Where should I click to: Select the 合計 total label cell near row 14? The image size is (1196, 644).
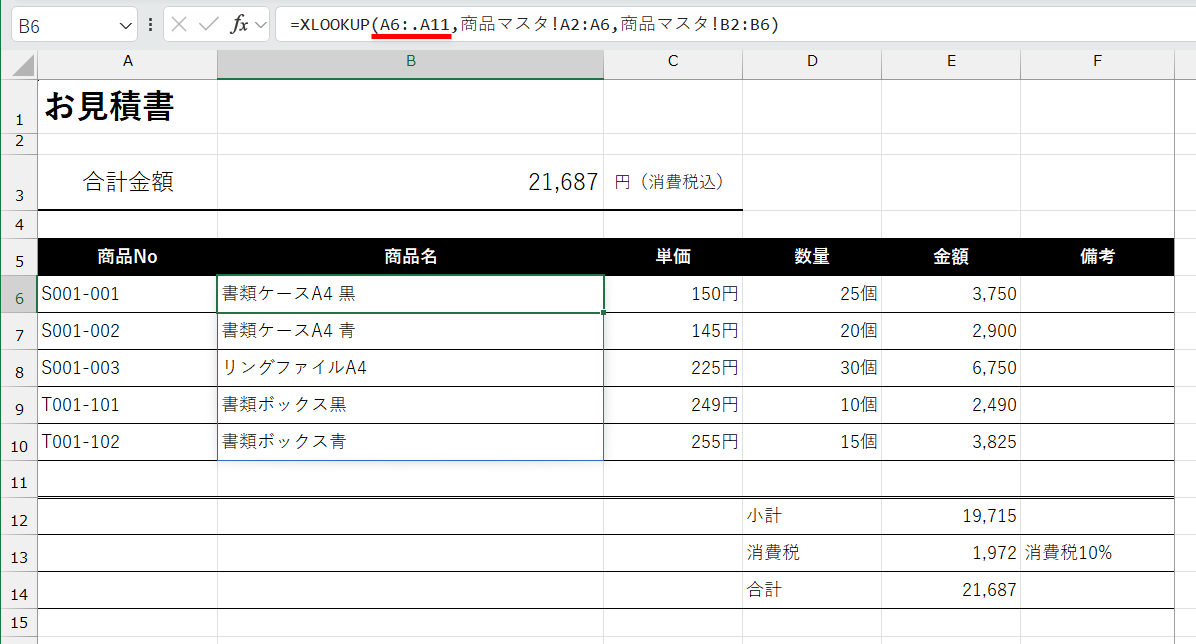click(811, 589)
